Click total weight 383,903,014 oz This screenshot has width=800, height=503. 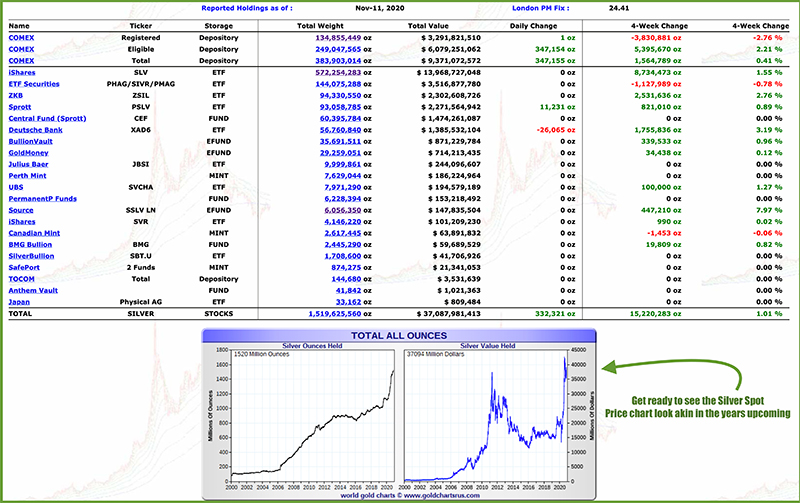(338, 61)
